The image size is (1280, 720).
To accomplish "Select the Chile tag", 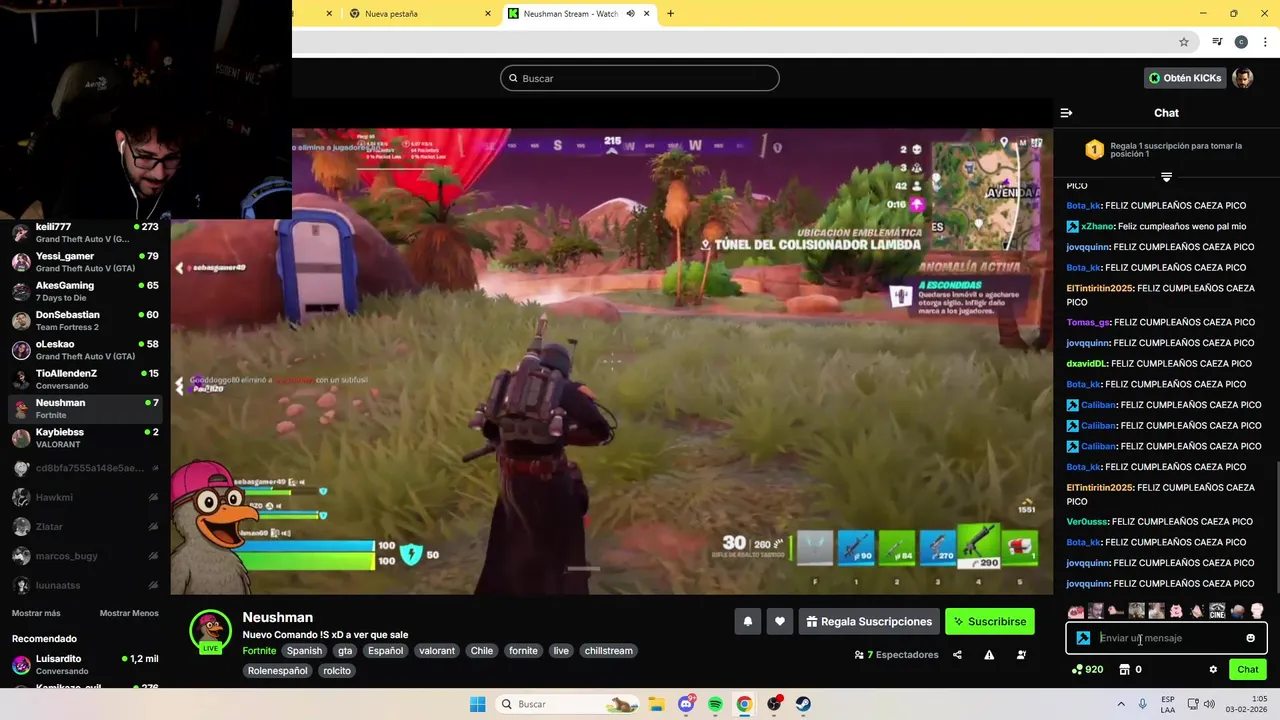I will coord(482,651).
